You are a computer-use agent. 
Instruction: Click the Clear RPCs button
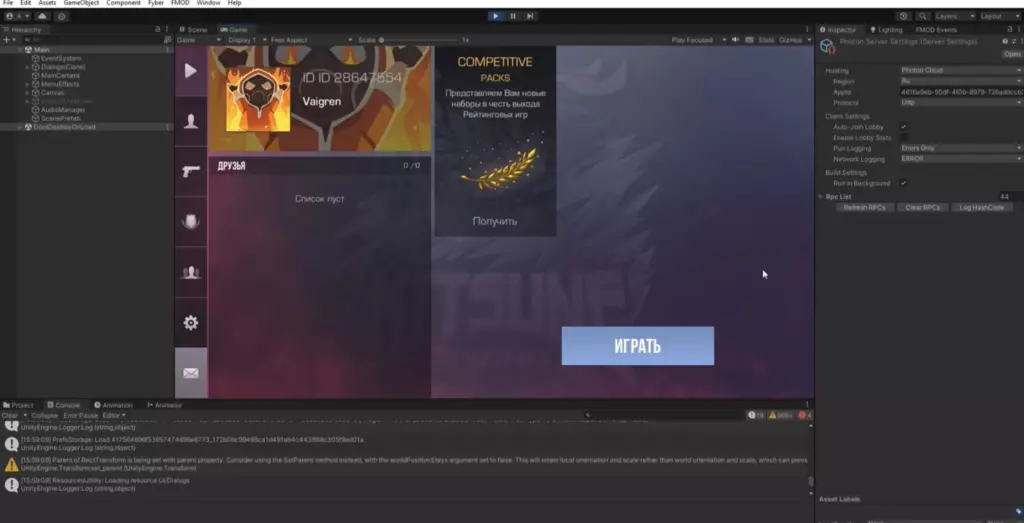[x=922, y=208]
